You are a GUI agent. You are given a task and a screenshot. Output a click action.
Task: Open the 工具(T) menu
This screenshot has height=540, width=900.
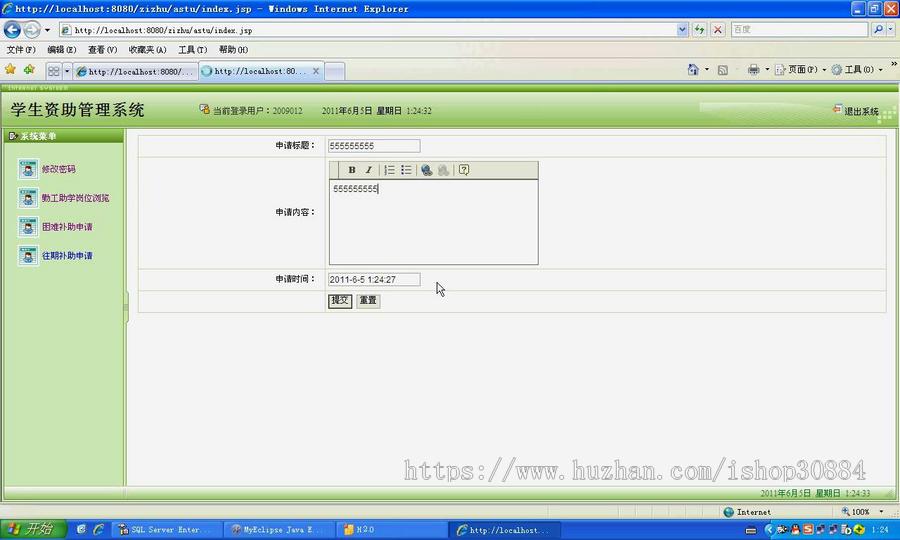pos(192,50)
